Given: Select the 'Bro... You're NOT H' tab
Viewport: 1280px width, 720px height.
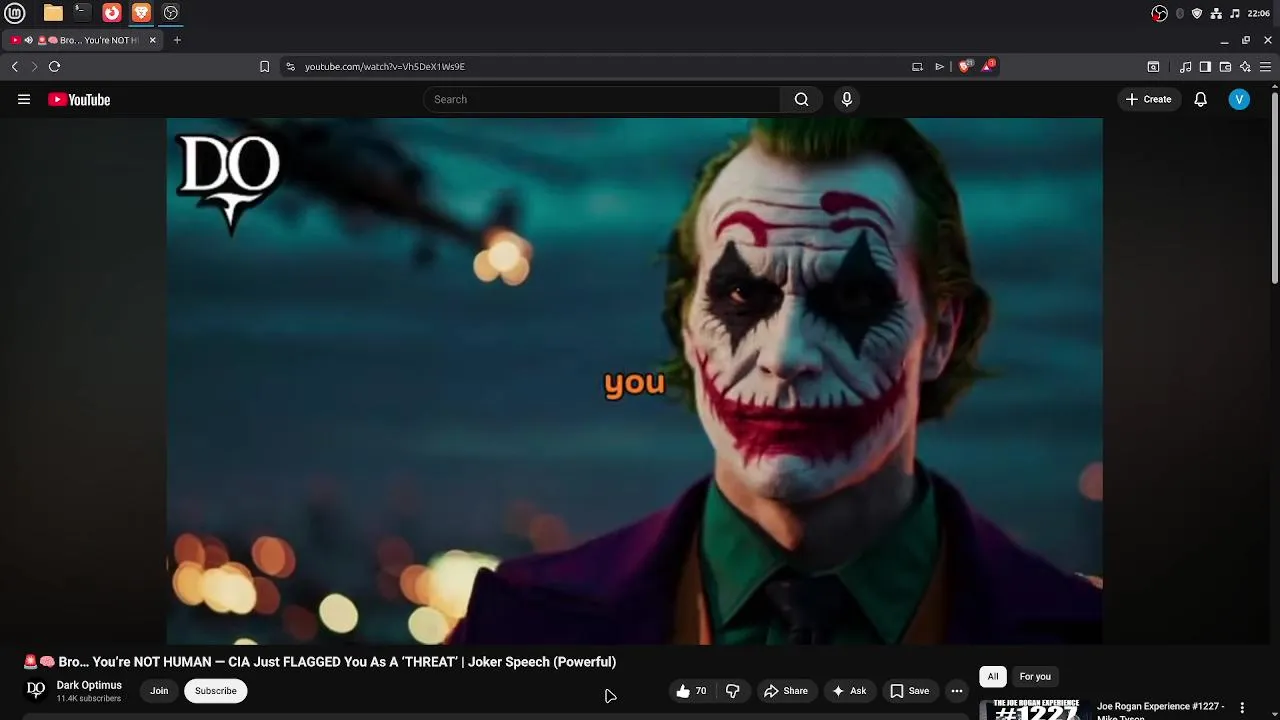Looking at the screenshot, I should pyautogui.click(x=84, y=40).
